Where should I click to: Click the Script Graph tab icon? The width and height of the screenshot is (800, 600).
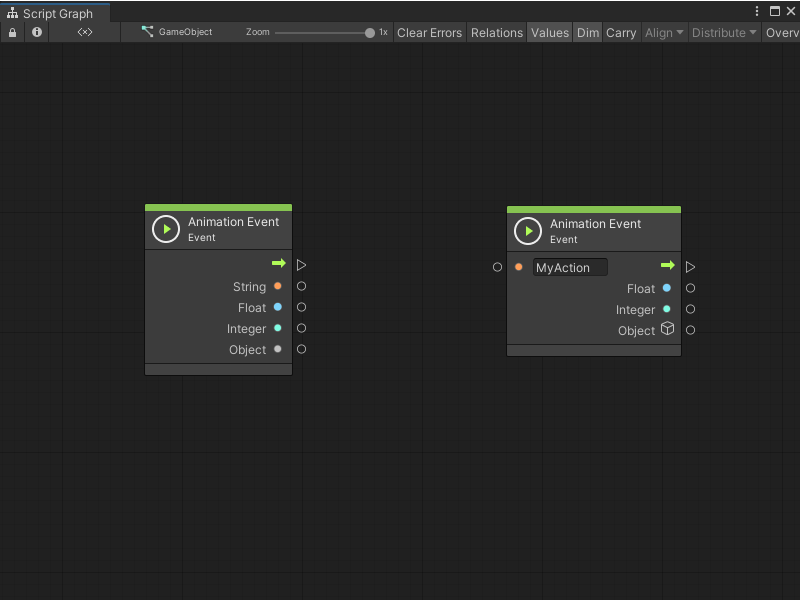(11, 14)
